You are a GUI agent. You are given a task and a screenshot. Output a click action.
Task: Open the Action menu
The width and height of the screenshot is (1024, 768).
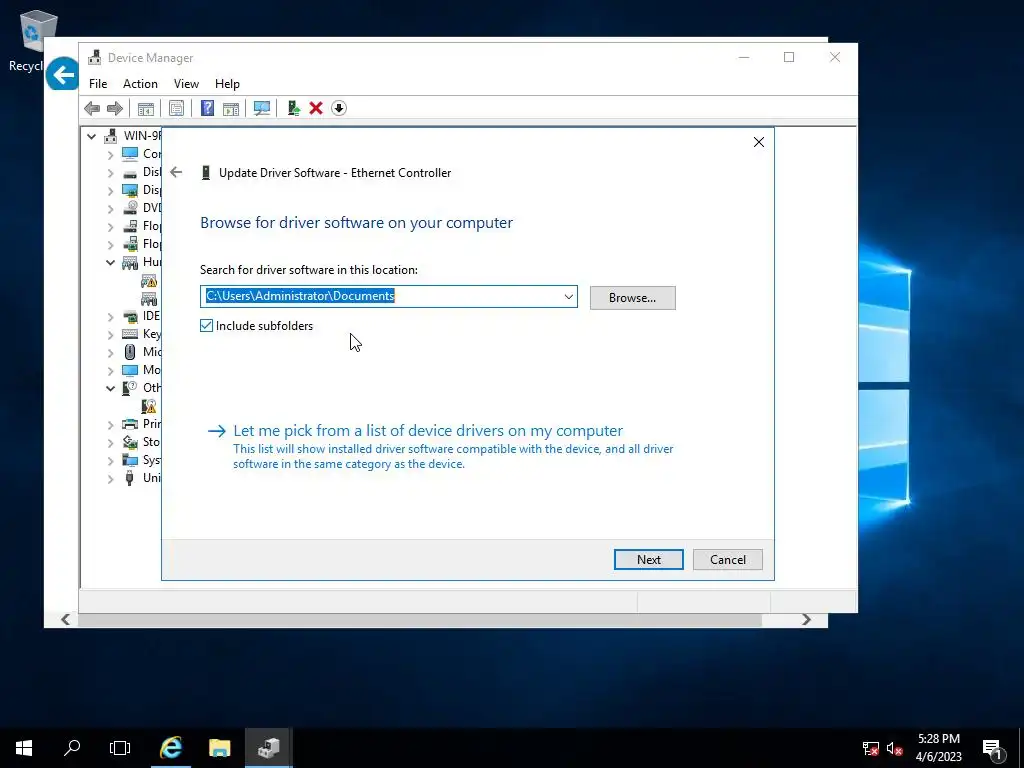point(140,84)
